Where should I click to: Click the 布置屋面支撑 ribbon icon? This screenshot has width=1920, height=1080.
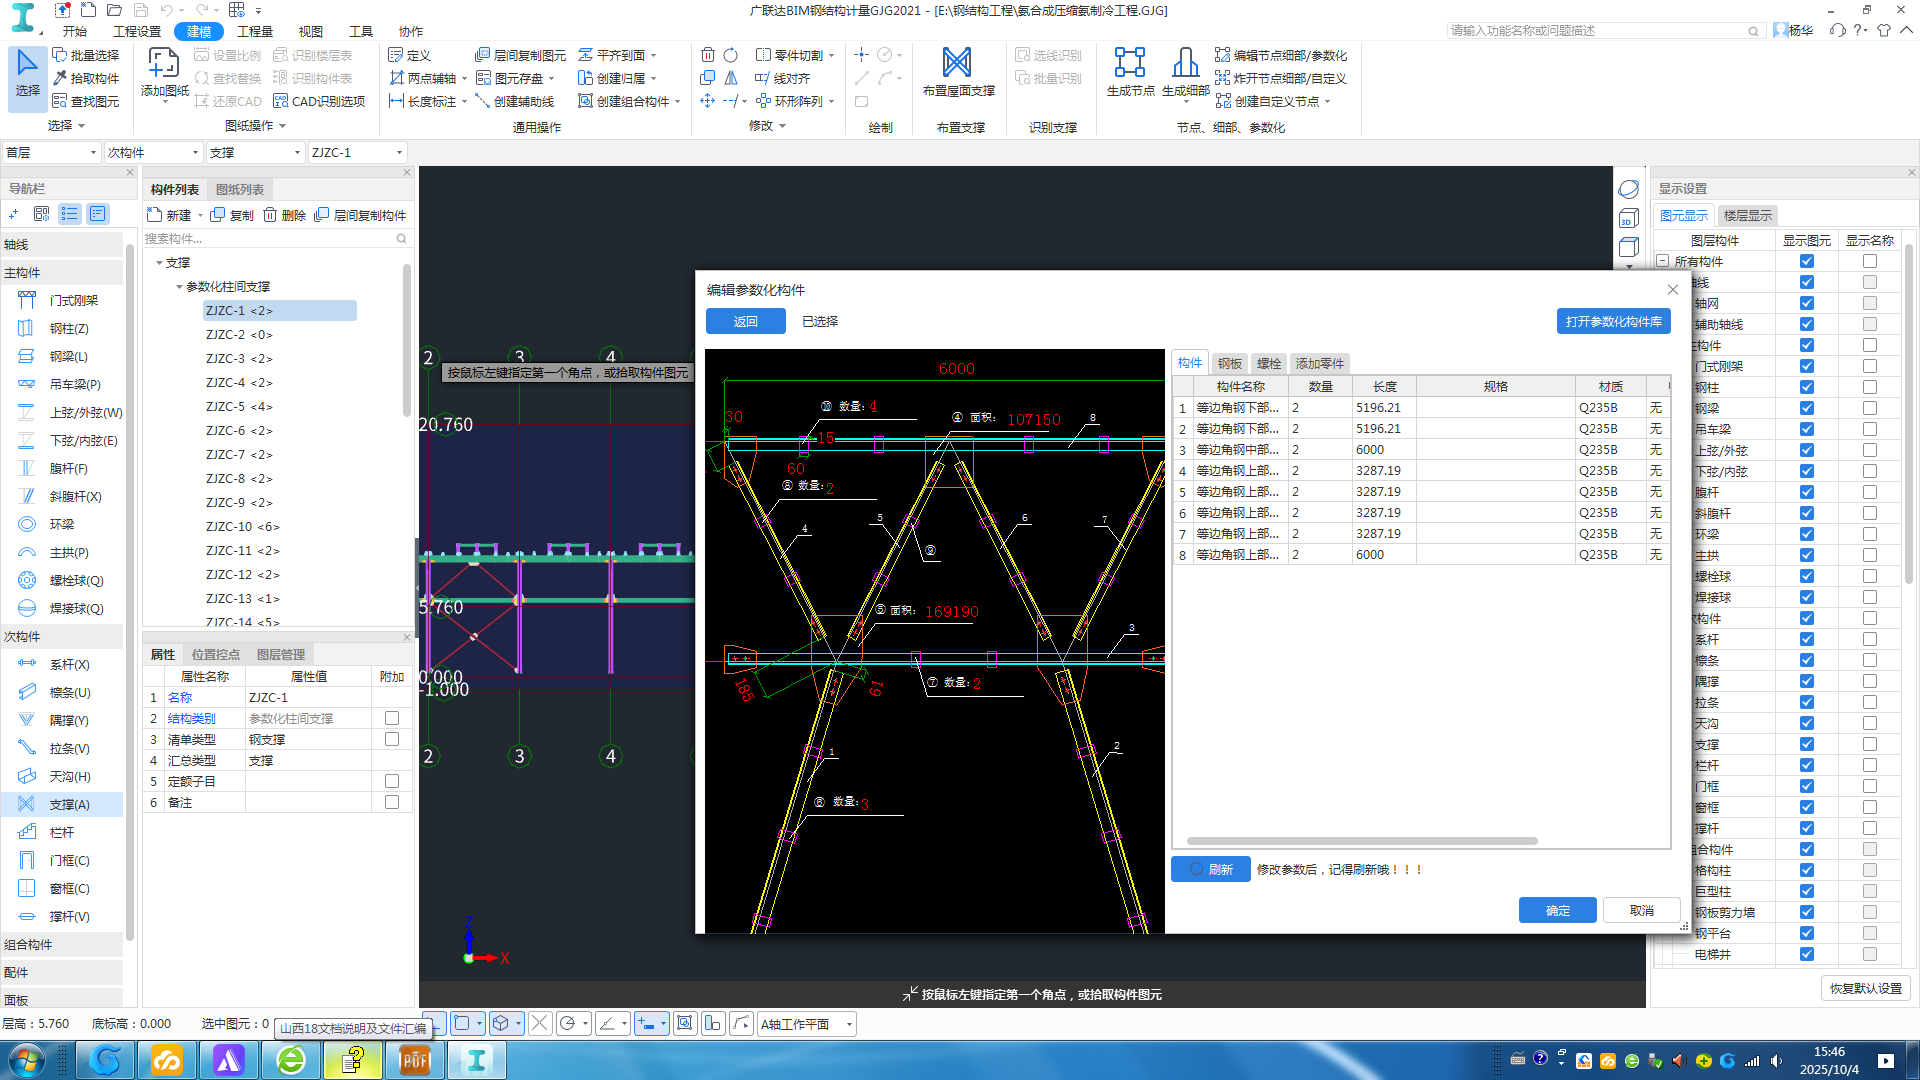957,64
